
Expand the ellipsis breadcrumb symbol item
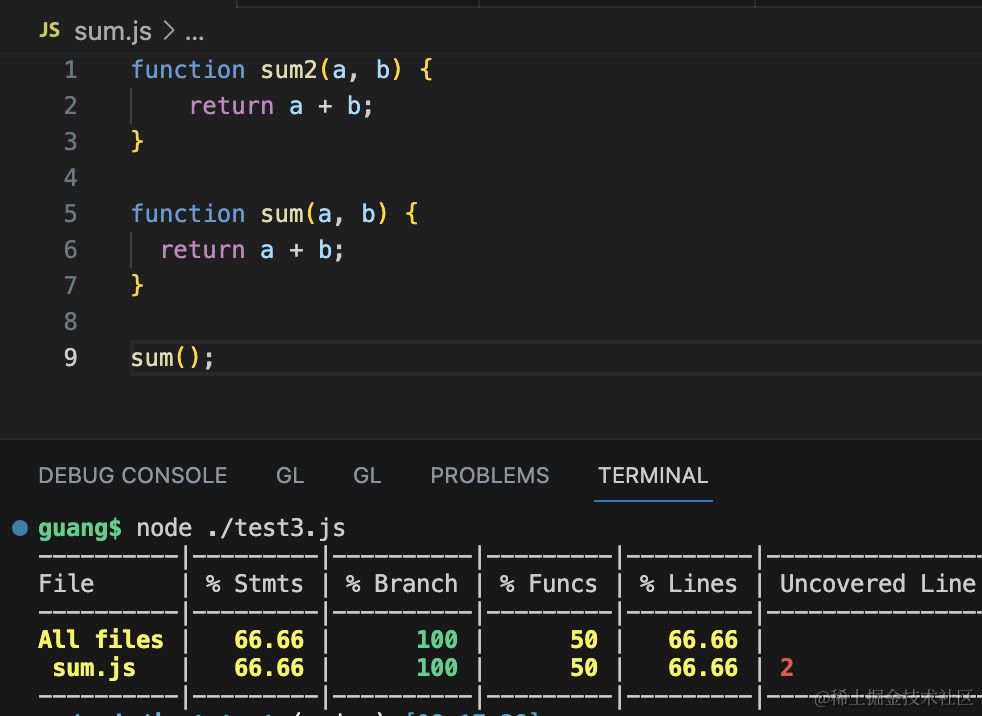(x=194, y=32)
